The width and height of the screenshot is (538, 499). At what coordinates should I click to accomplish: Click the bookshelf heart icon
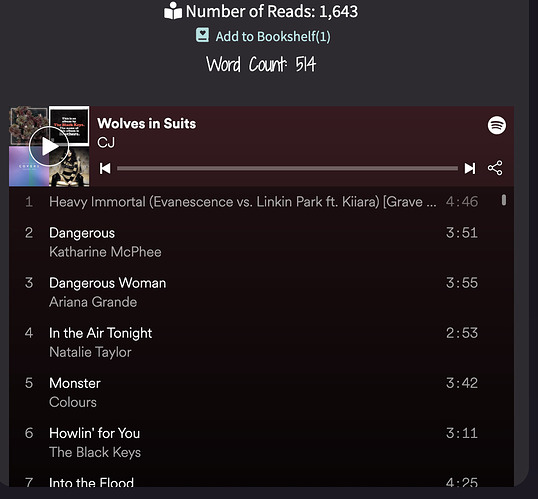[202, 35]
